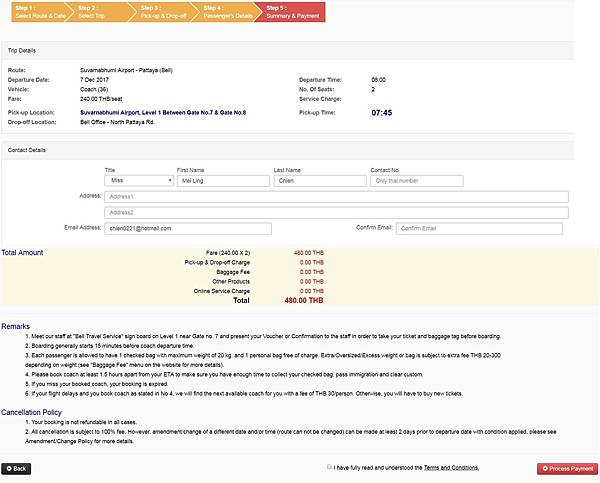Focus the Confirm Email field
Image resolution: width=600 pixels, height=483 pixels.
[479, 228]
